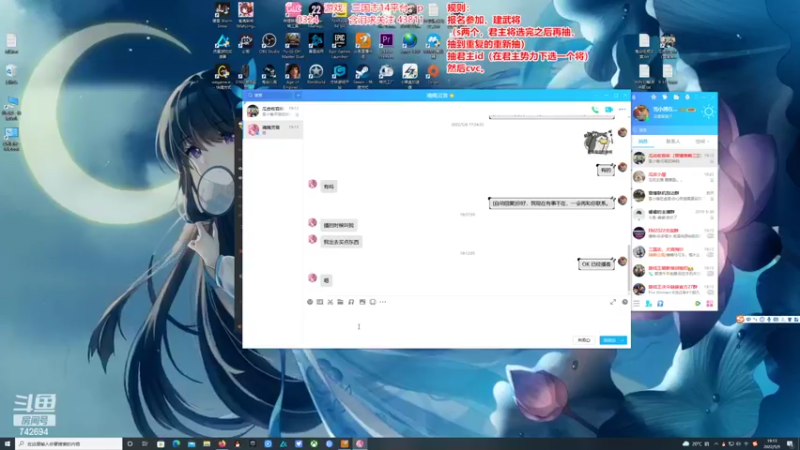Click the auto-reply message bubble
800x450 pixels.
pos(552,203)
